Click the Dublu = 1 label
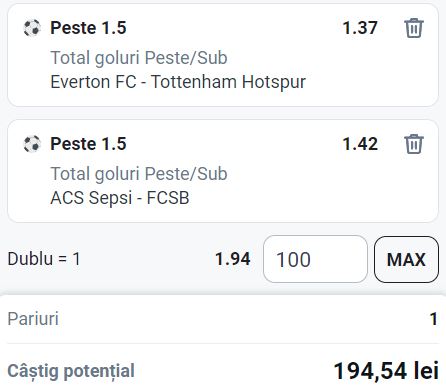 point(44,259)
